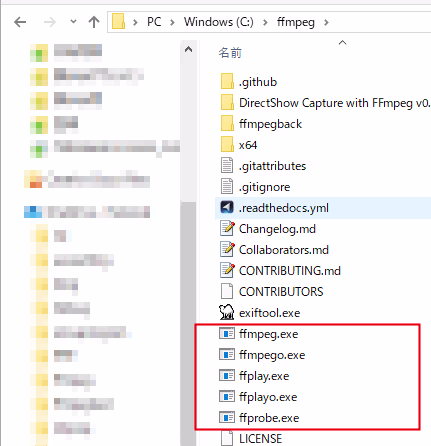Image resolution: width=431 pixels, height=446 pixels.
Task: Select the file name Changelog.md
Action: pyautogui.click(x=277, y=229)
